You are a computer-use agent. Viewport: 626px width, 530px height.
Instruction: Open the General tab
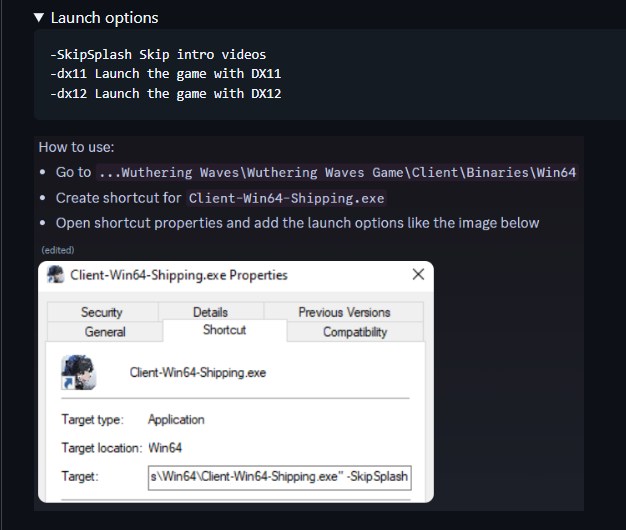105,332
